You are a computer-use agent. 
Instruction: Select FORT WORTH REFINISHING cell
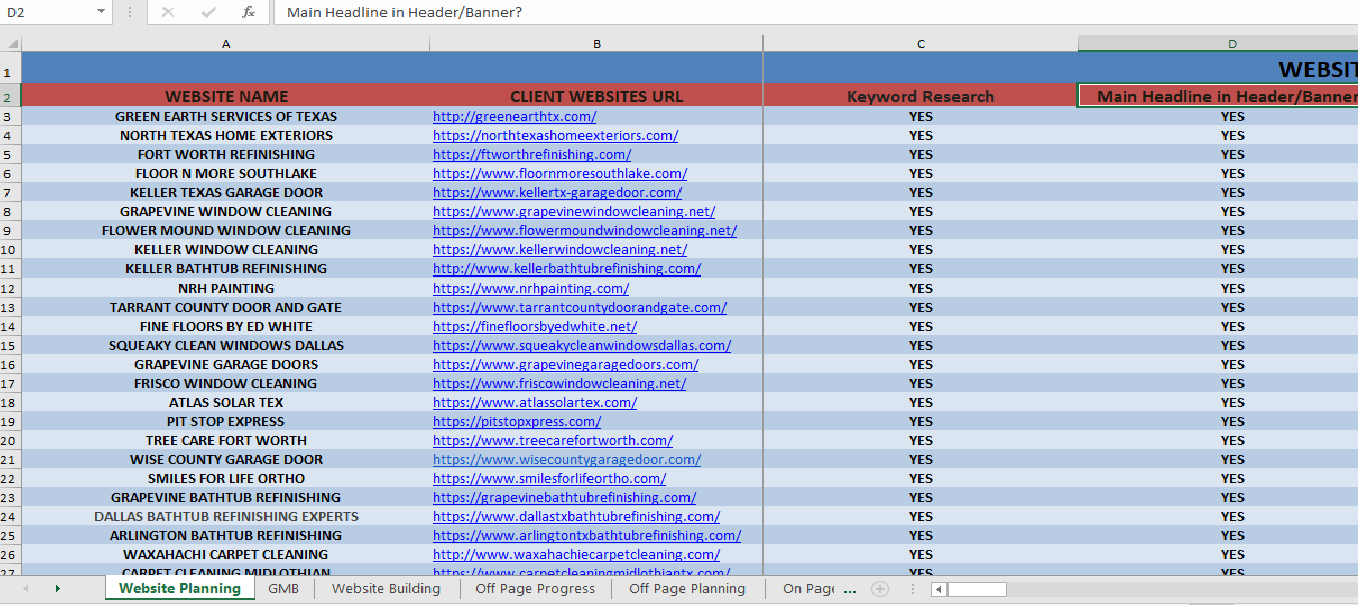(x=226, y=154)
